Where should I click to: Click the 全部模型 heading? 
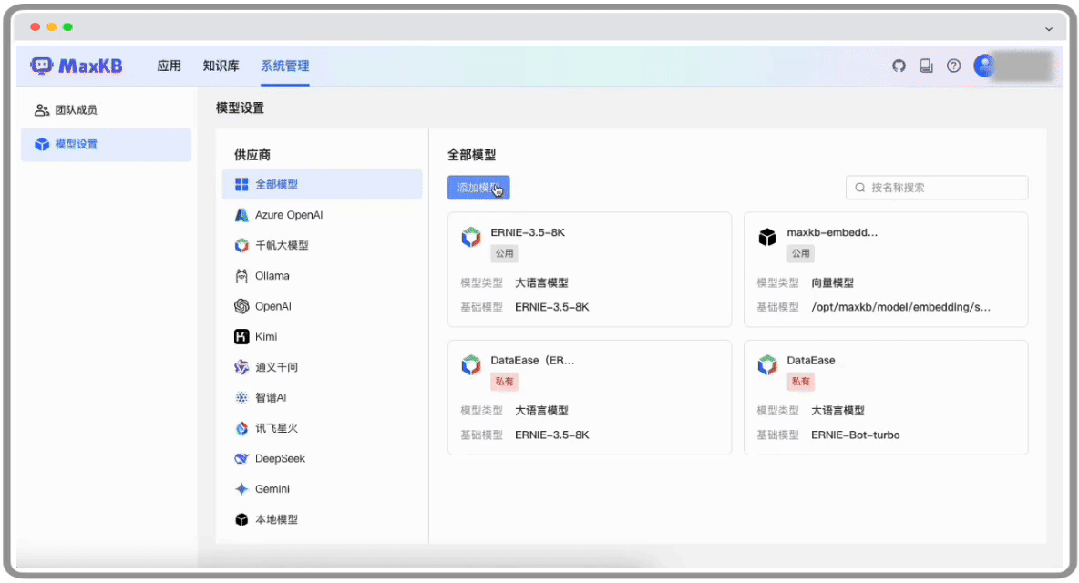tap(471, 155)
